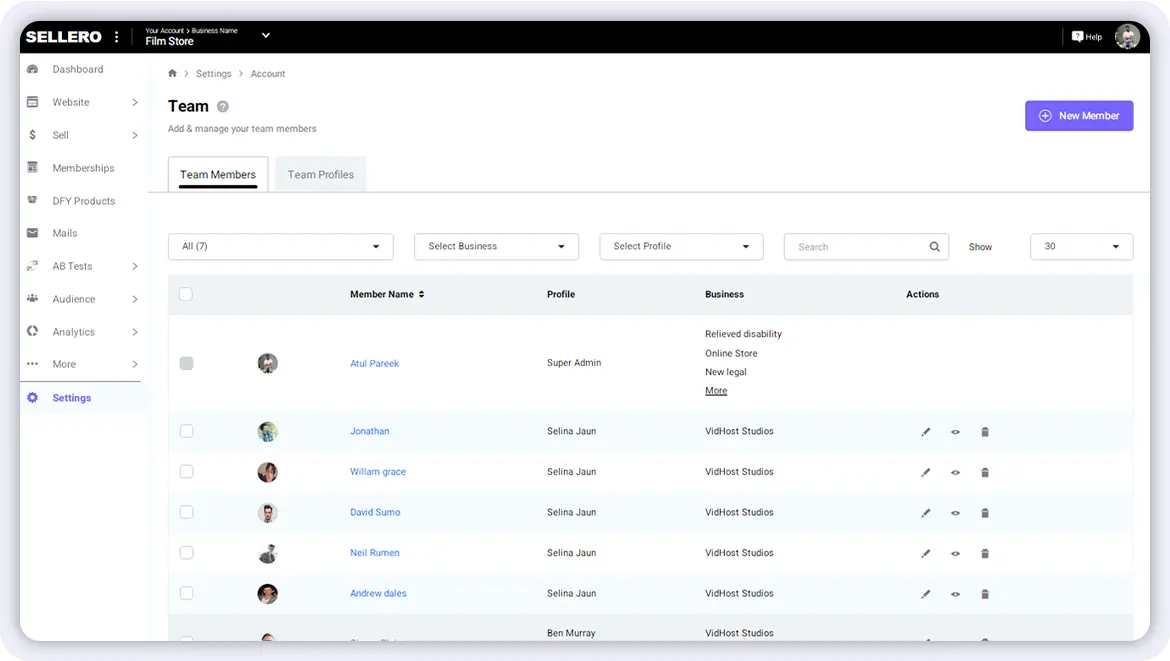Click pencil edit icon for Andrew dales
1170x661 pixels.
925,594
